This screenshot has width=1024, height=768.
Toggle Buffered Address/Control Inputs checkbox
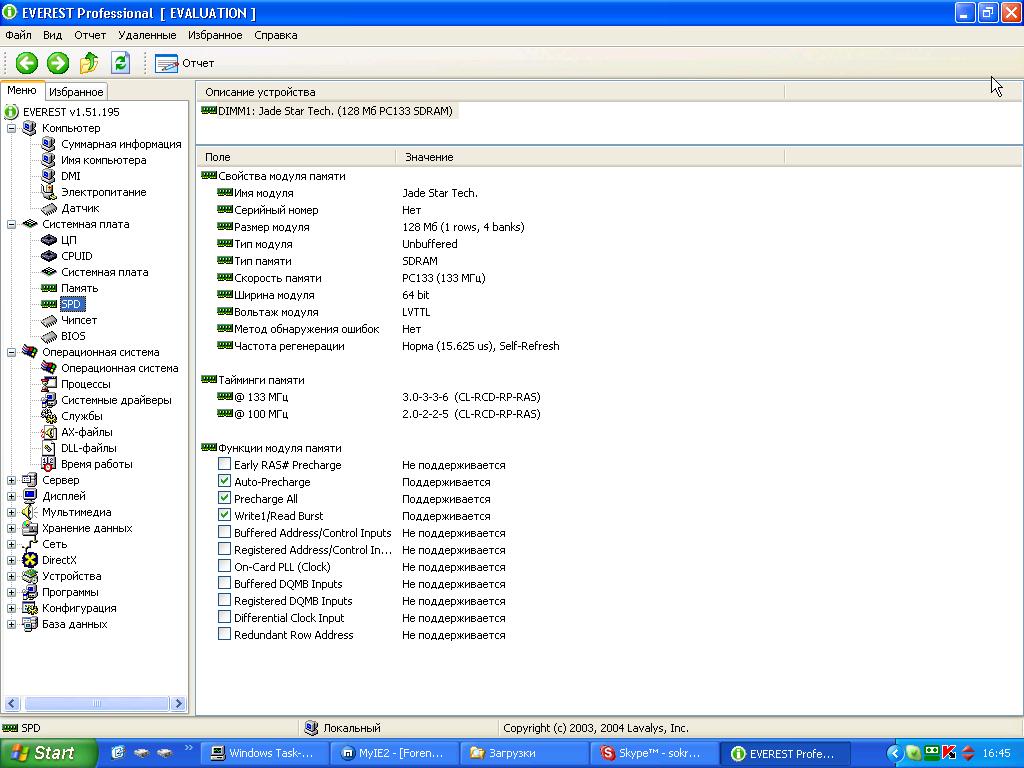pyautogui.click(x=224, y=532)
